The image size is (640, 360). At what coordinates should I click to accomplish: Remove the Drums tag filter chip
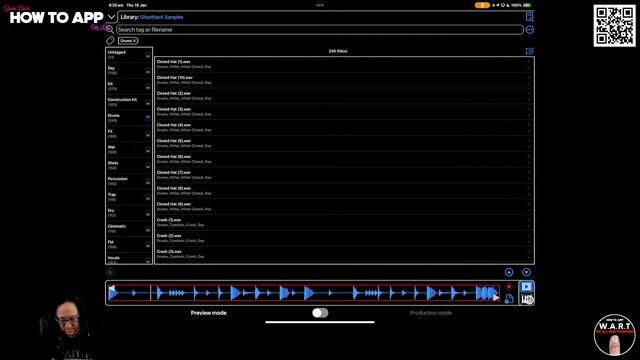tap(128, 41)
